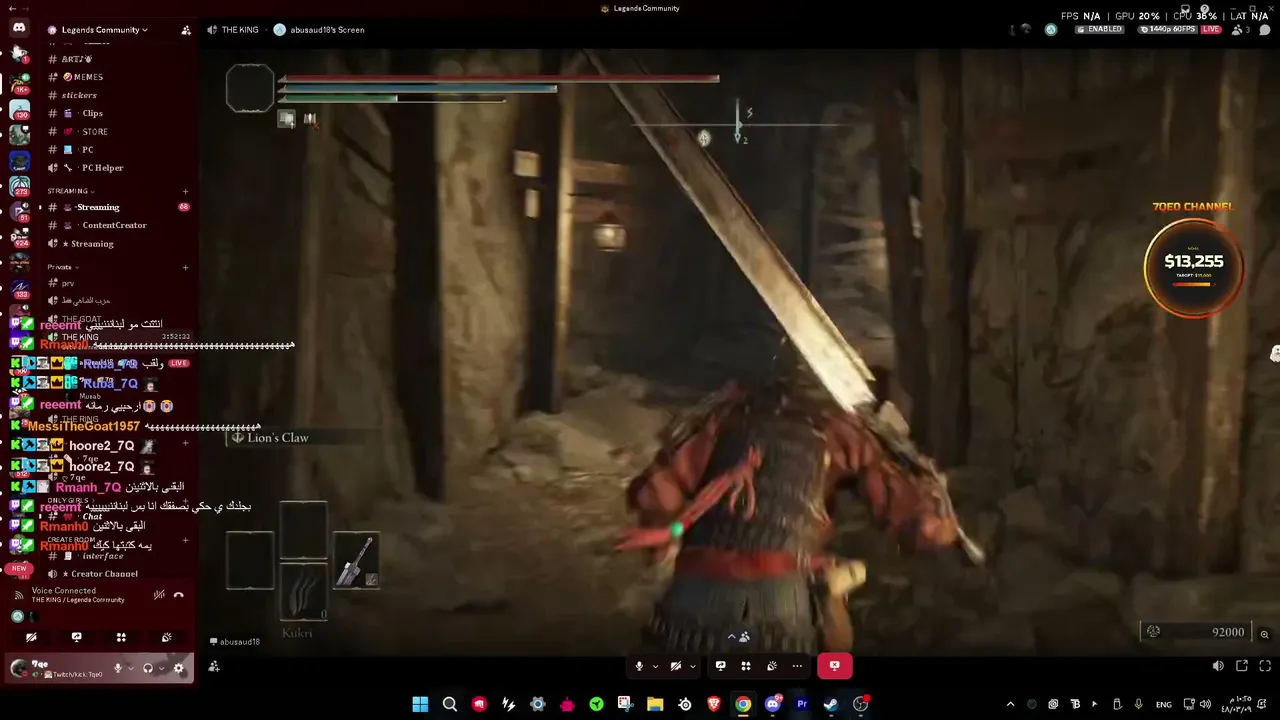Enter full screen stream view

pos(1265,666)
